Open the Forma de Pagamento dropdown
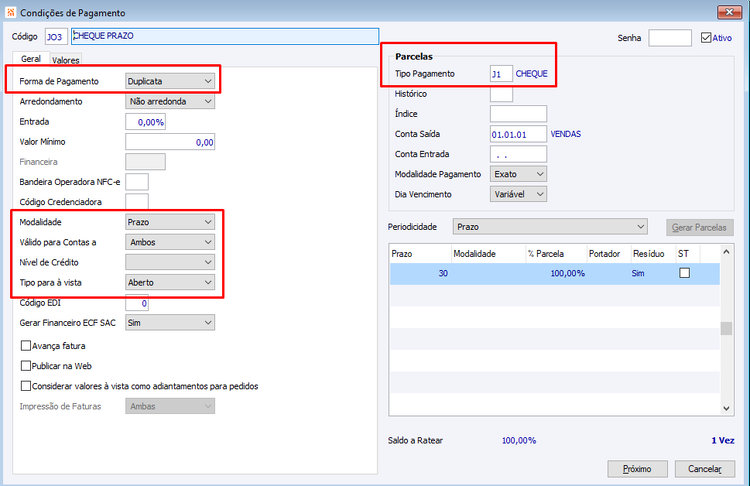The image size is (750, 486). tap(170, 81)
